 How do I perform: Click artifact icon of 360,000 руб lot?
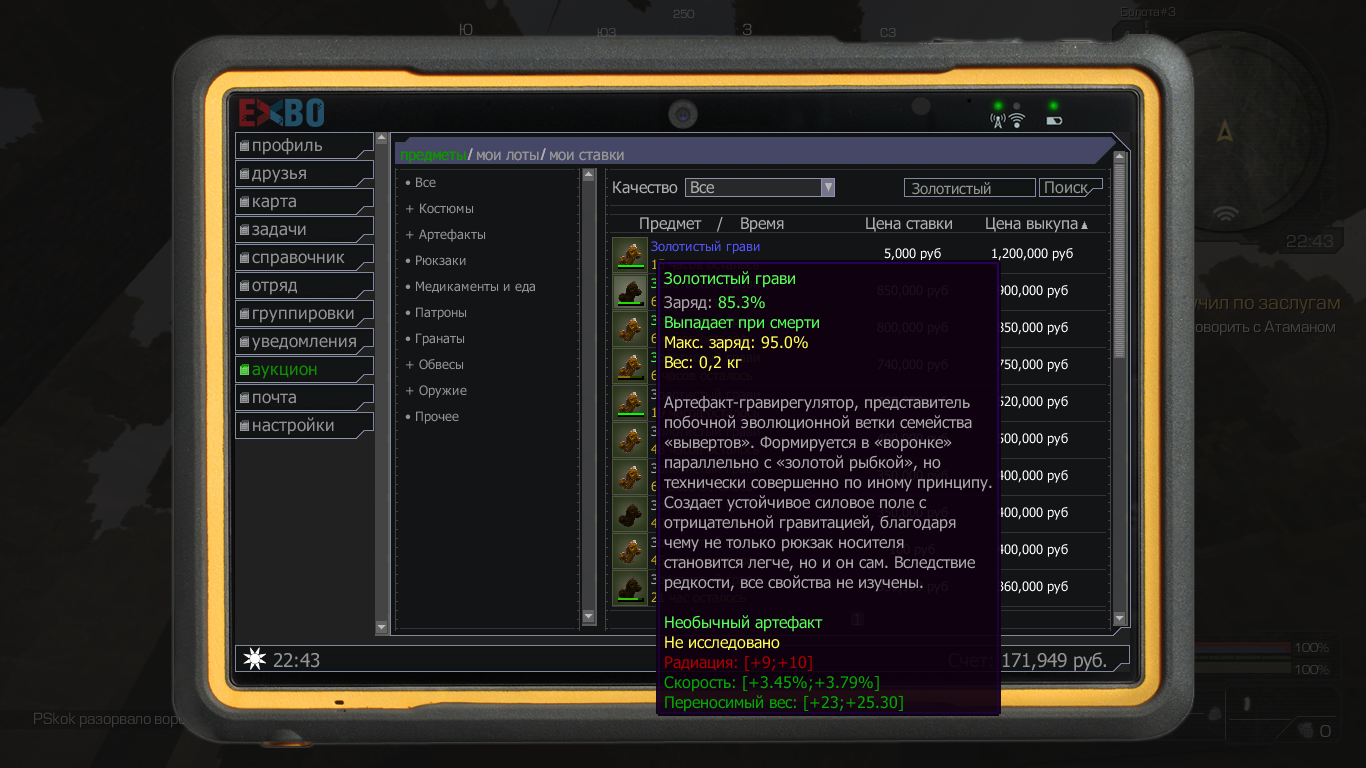[629, 587]
